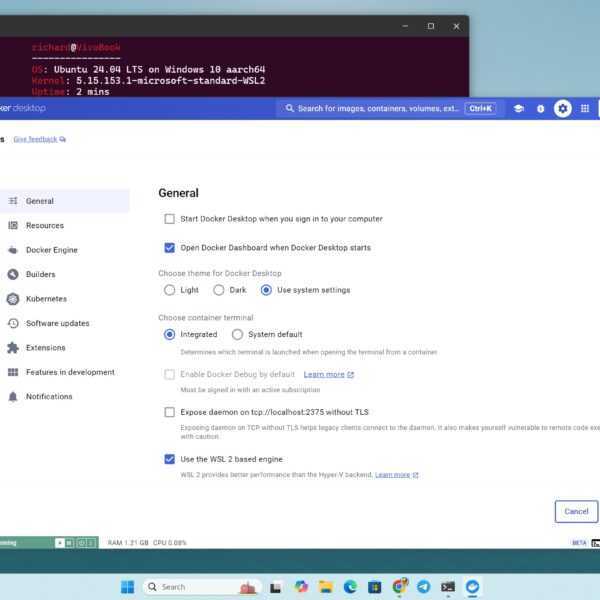Viewport: 600px width, 600px height.
Task: Switch to Chrome in the taskbar
Action: (x=399, y=586)
